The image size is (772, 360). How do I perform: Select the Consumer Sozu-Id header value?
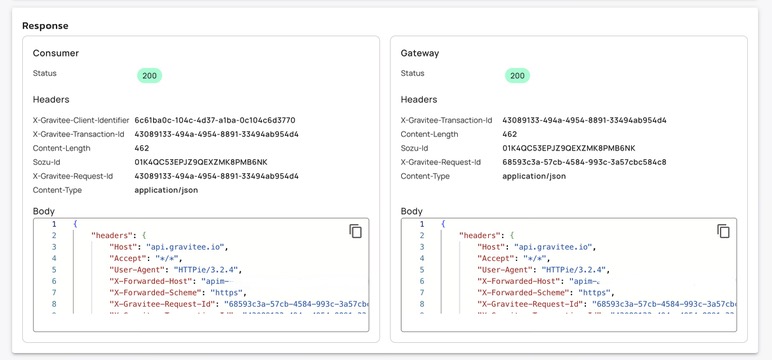point(201,162)
